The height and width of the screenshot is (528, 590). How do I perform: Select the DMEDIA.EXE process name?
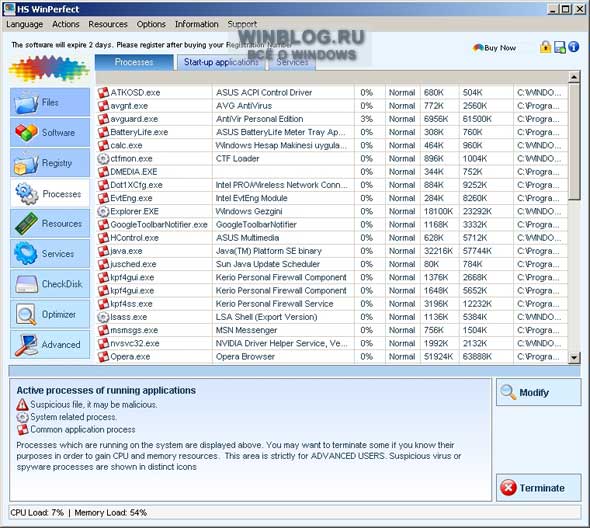pos(134,172)
